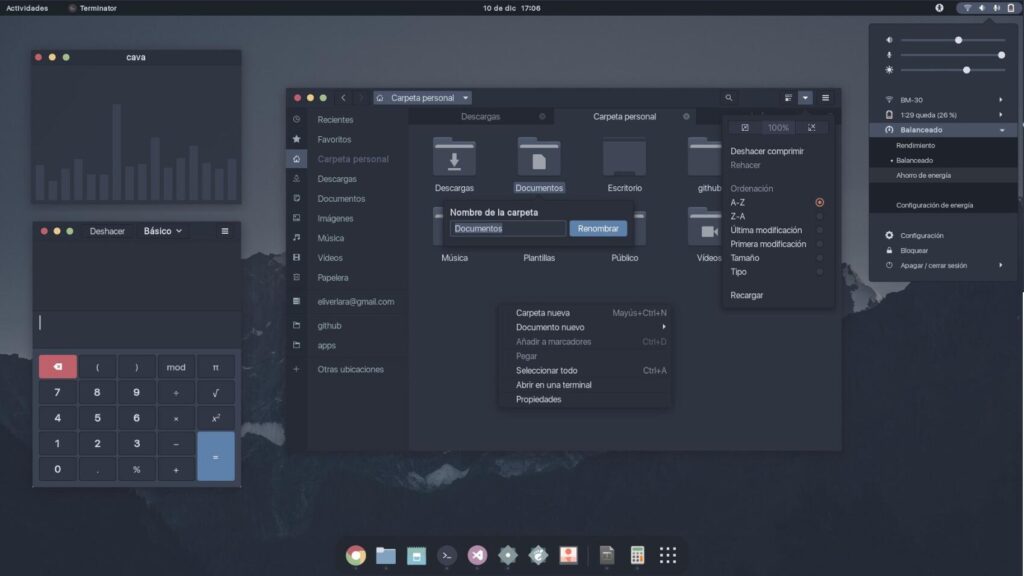Viewport: 1024px width, 576px height.
Task: Click the Renombrar button
Action: tap(598, 228)
